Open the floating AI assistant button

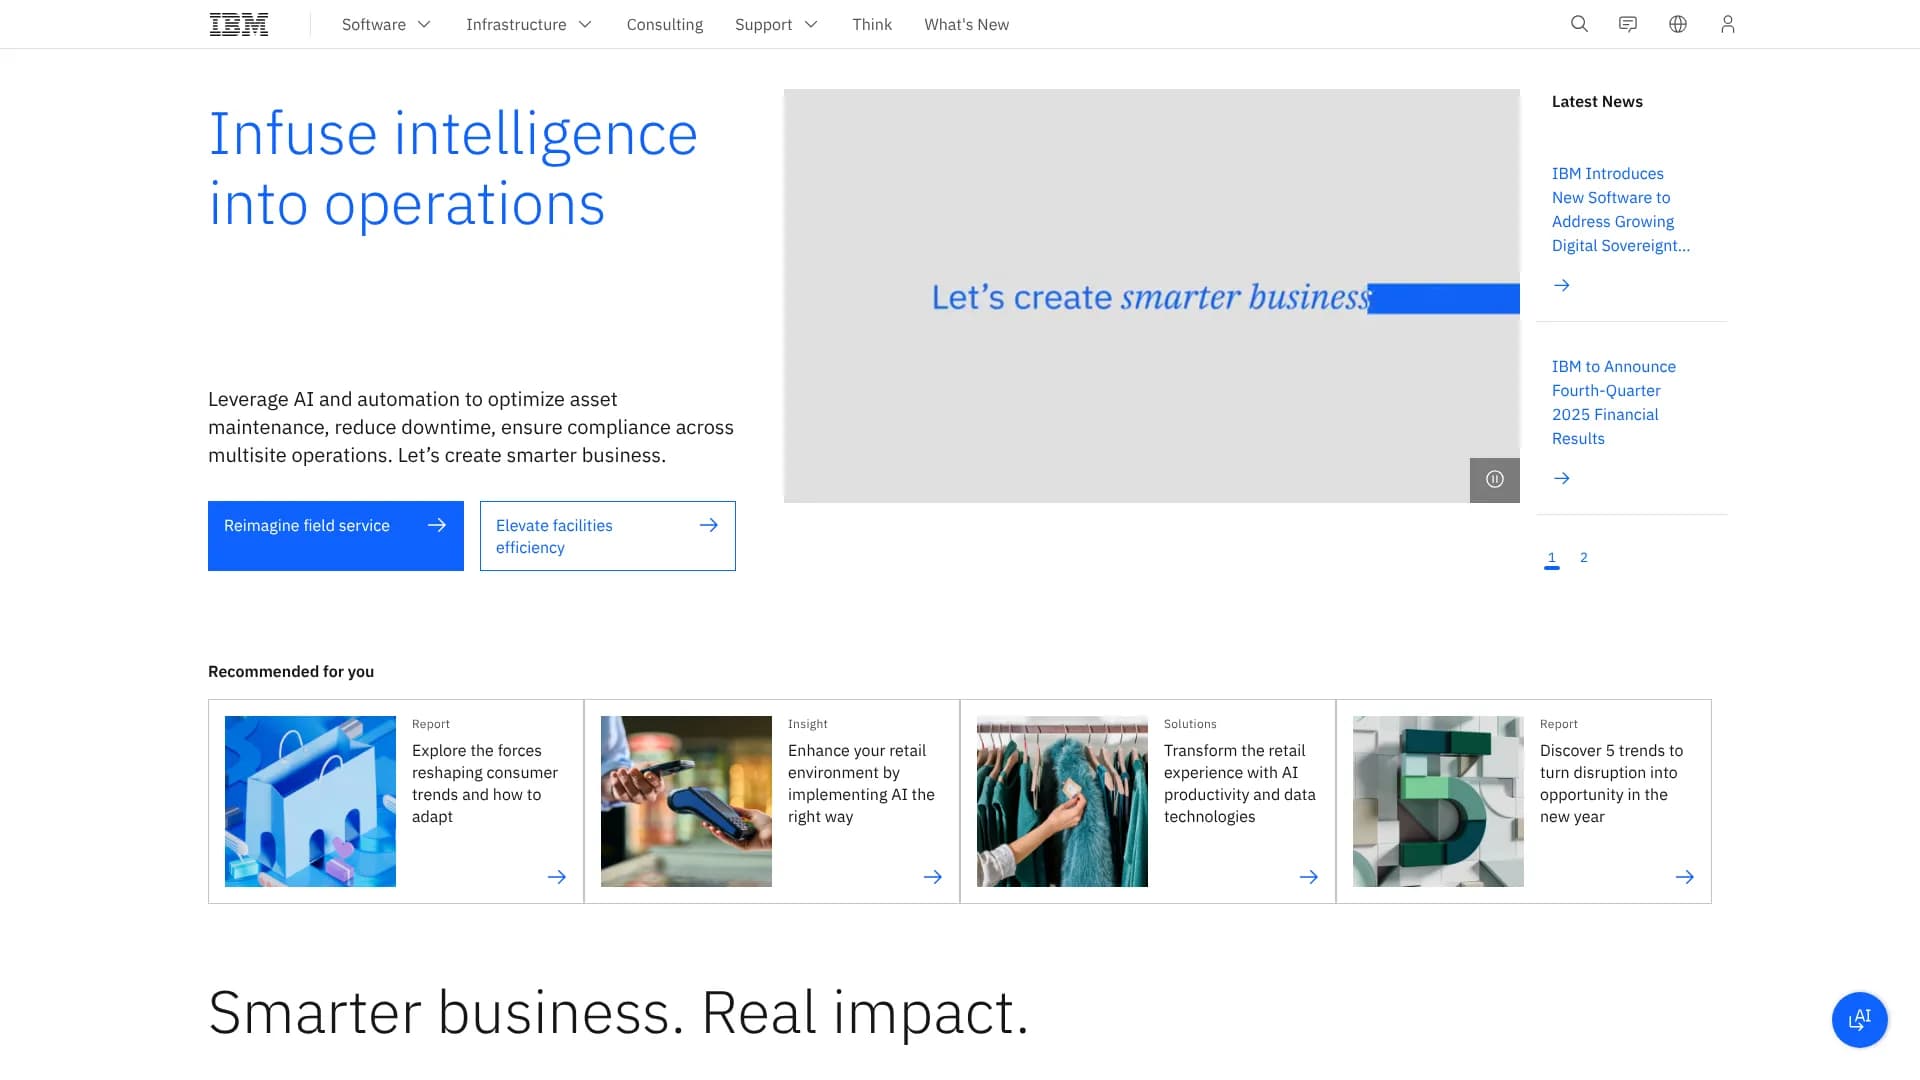pyautogui.click(x=1859, y=1020)
